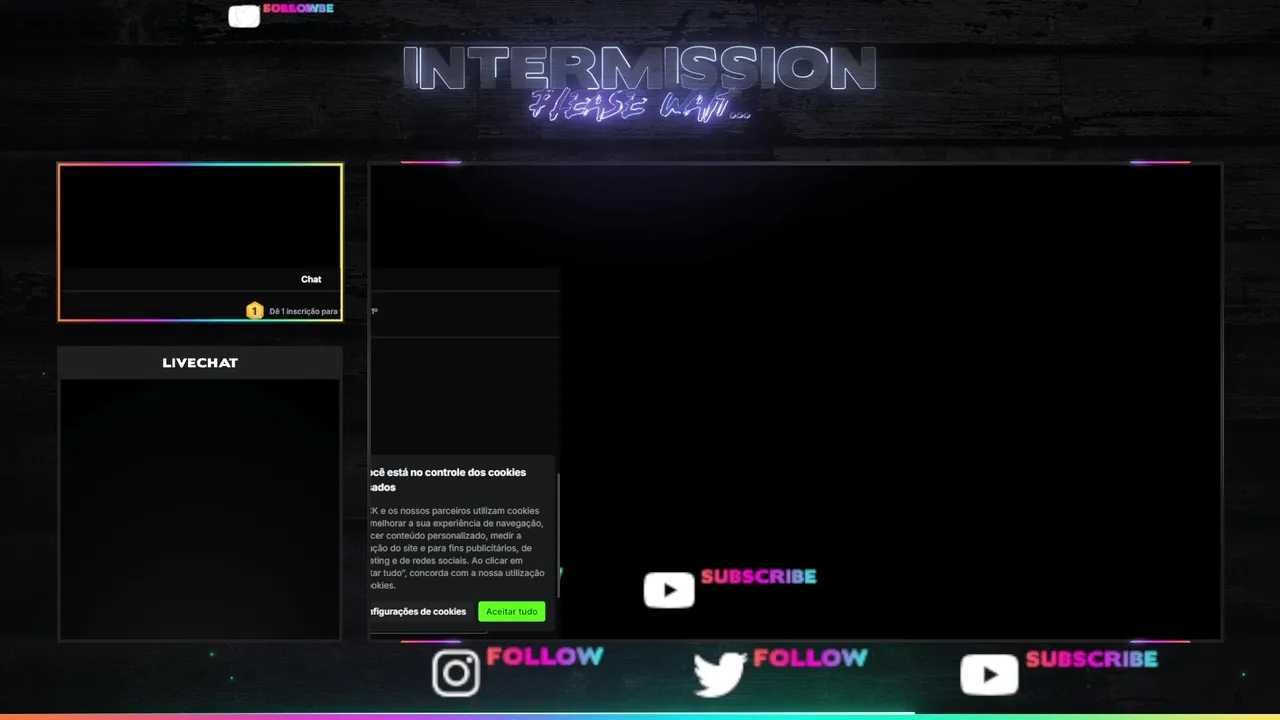Click the cookie notice paragraph text
Image resolution: width=1280 pixels, height=720 pixels.
click(458, 548)
